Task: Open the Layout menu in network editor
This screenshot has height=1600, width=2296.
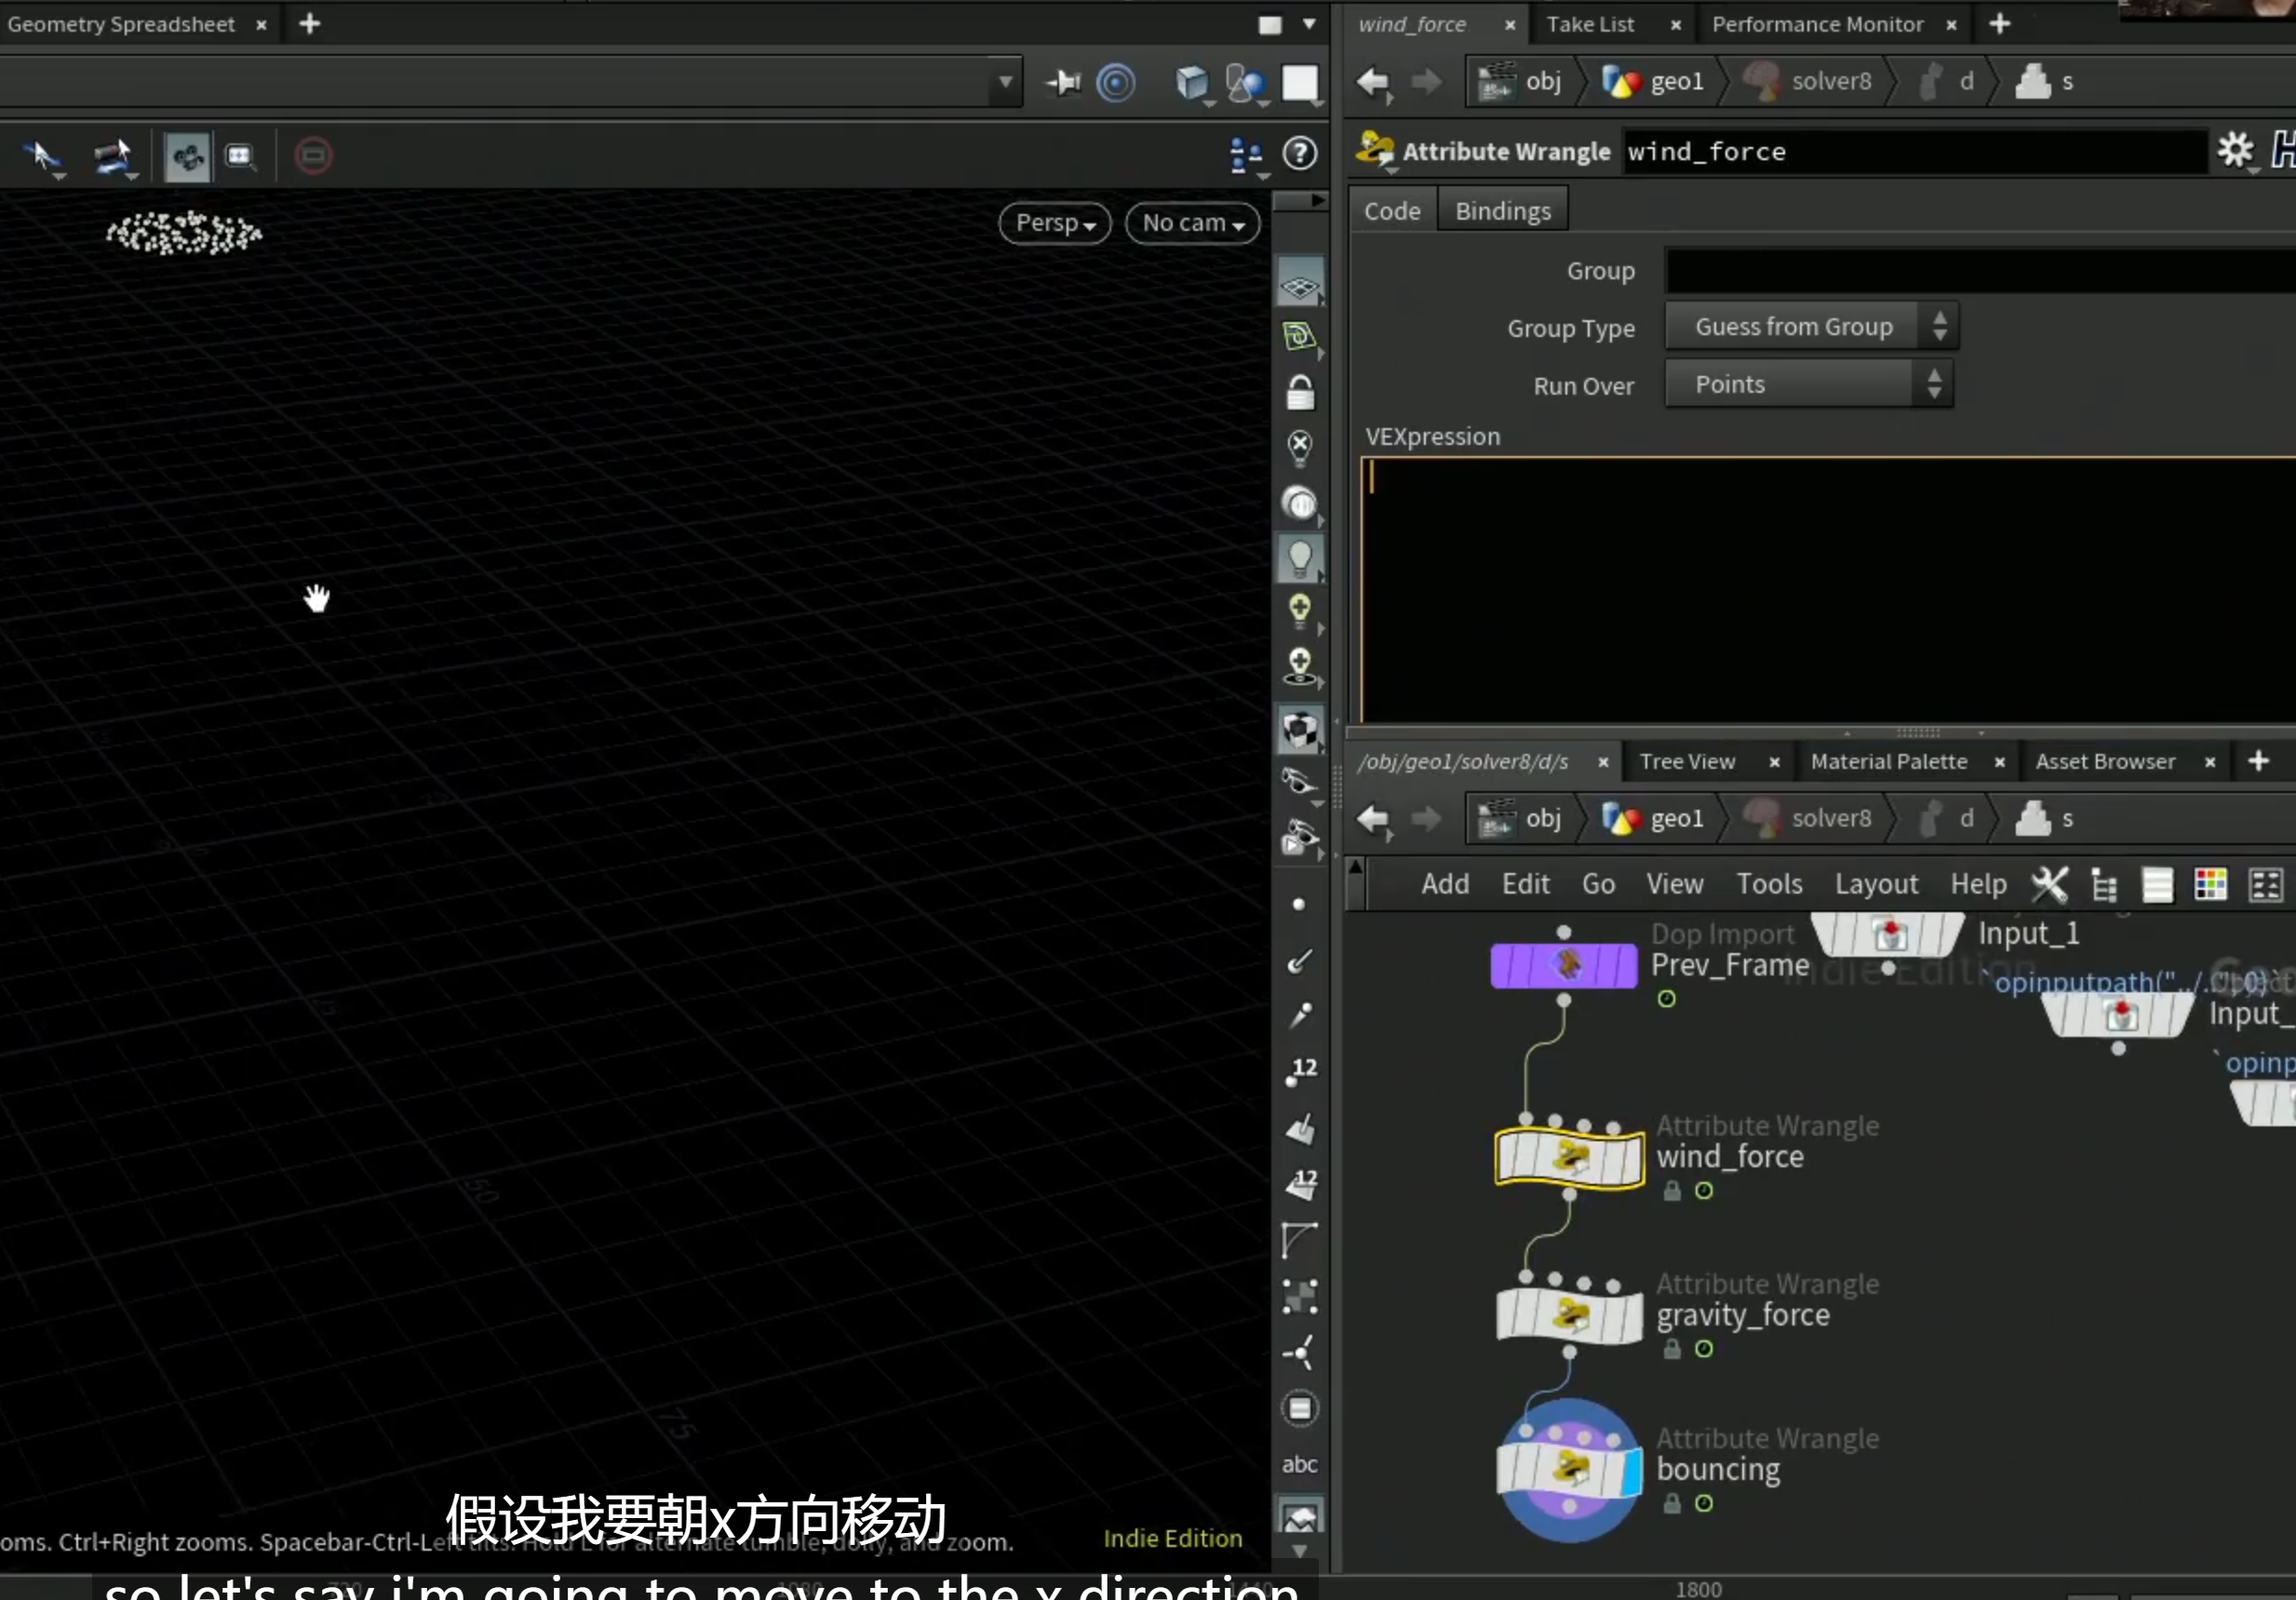Action: pyautogui.click(x=1876, y=884)
